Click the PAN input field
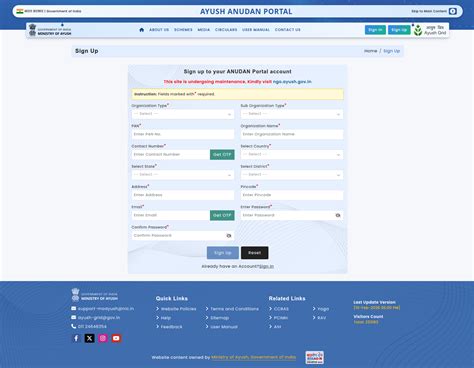The height and width of the screenshot is (368, 474). [x=183, y=134]
